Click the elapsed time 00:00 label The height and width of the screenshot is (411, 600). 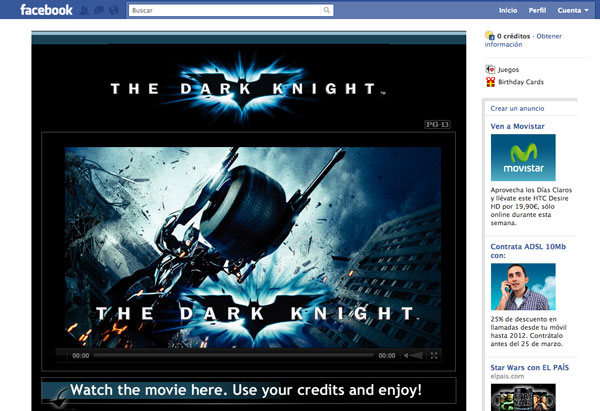[81, 356]
